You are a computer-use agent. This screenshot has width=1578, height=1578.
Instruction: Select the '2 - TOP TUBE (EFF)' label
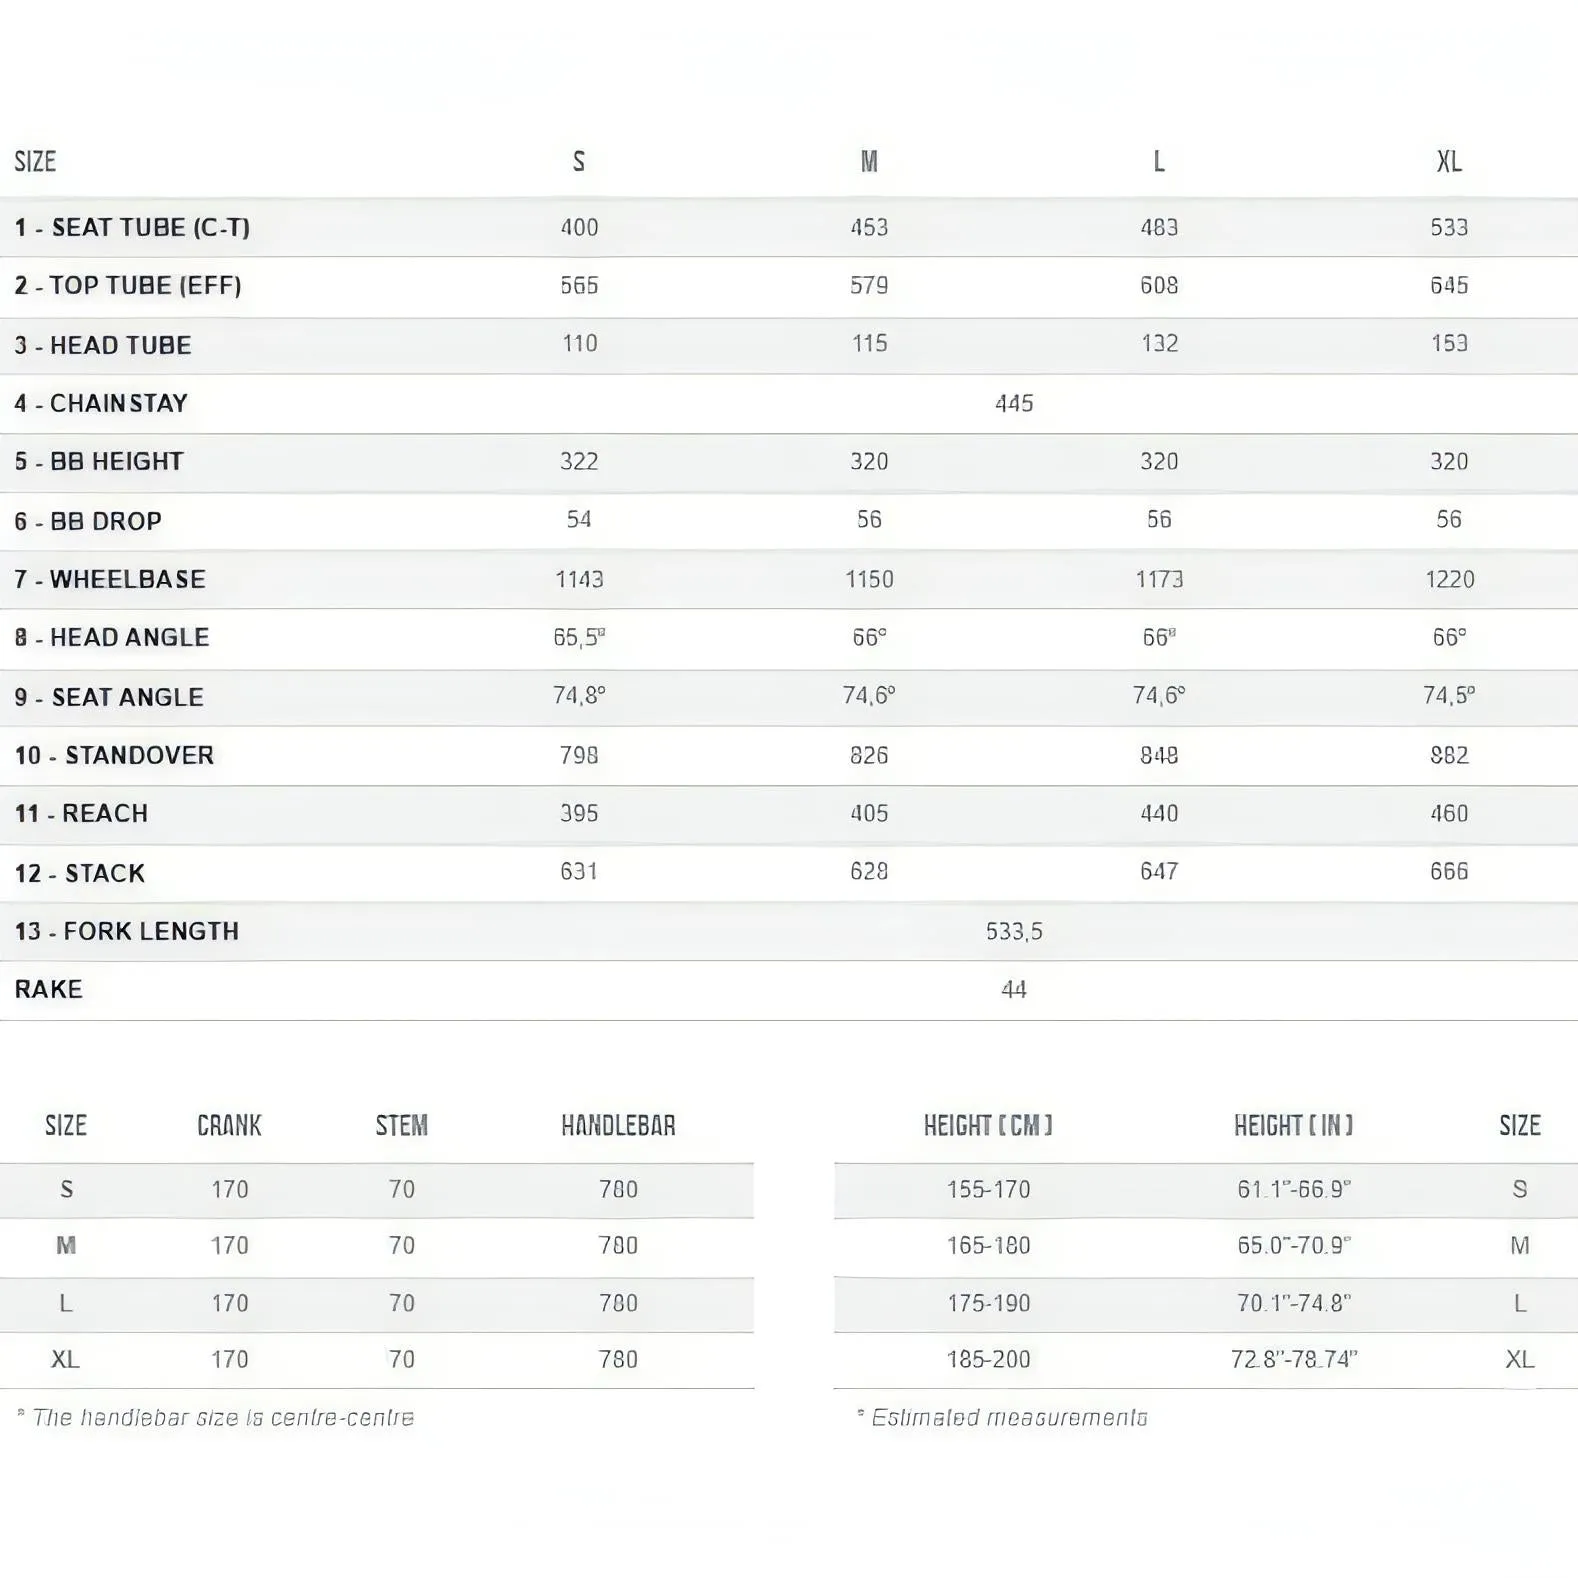[128, 286]
